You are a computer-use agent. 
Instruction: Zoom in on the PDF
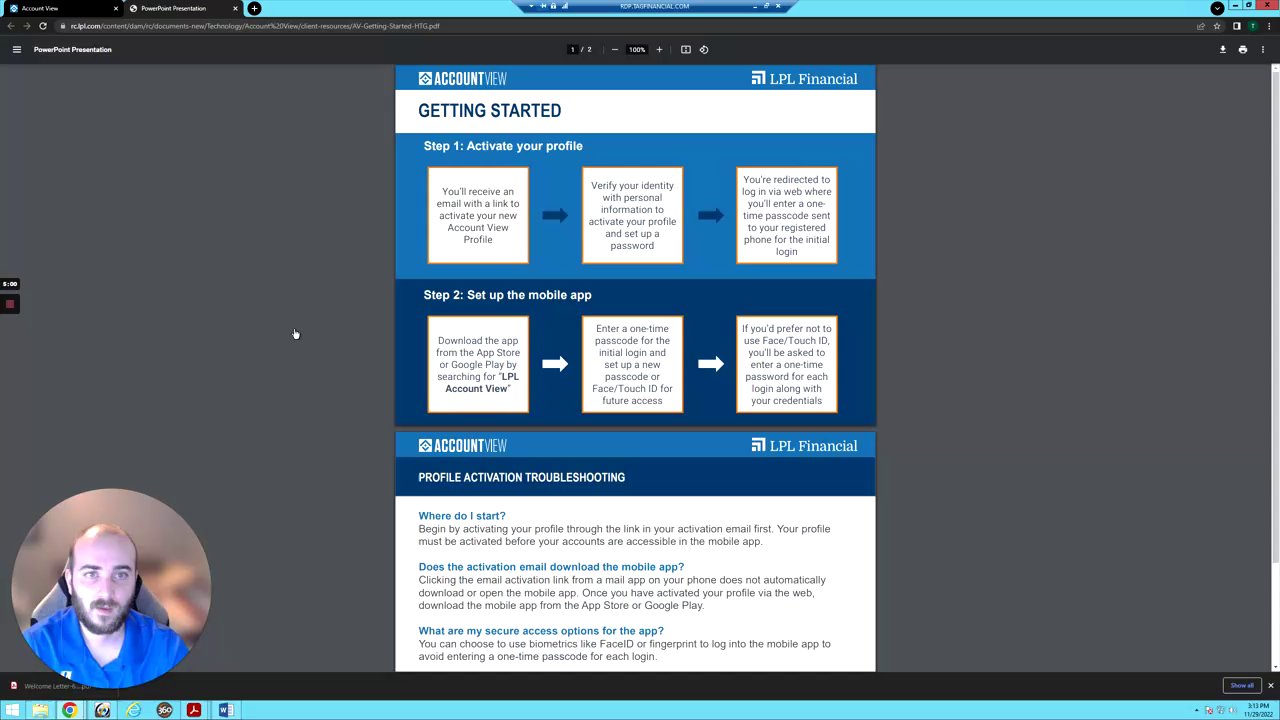pyautogui.click(x=659, y=49)
